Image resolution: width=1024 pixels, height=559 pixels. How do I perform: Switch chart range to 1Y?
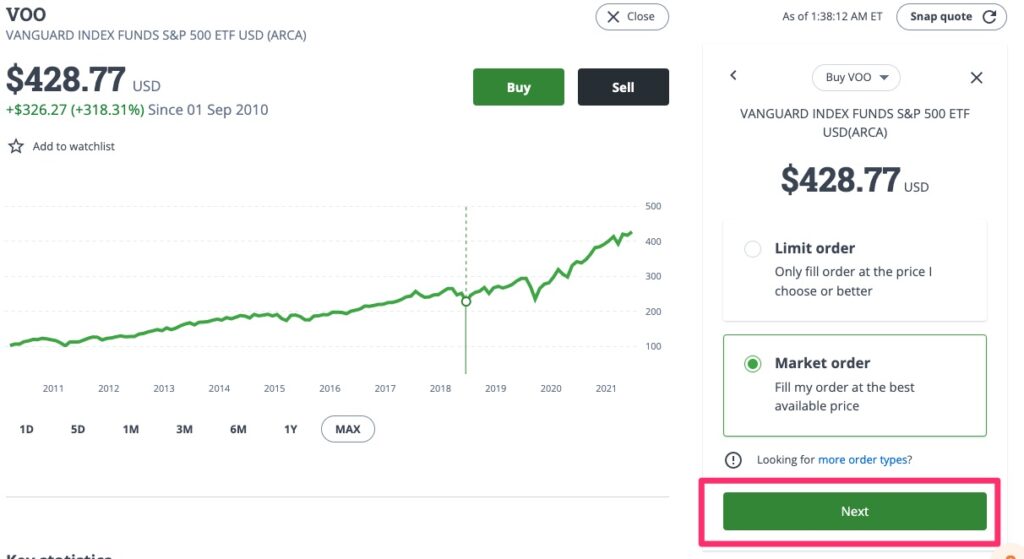[290, 429]
